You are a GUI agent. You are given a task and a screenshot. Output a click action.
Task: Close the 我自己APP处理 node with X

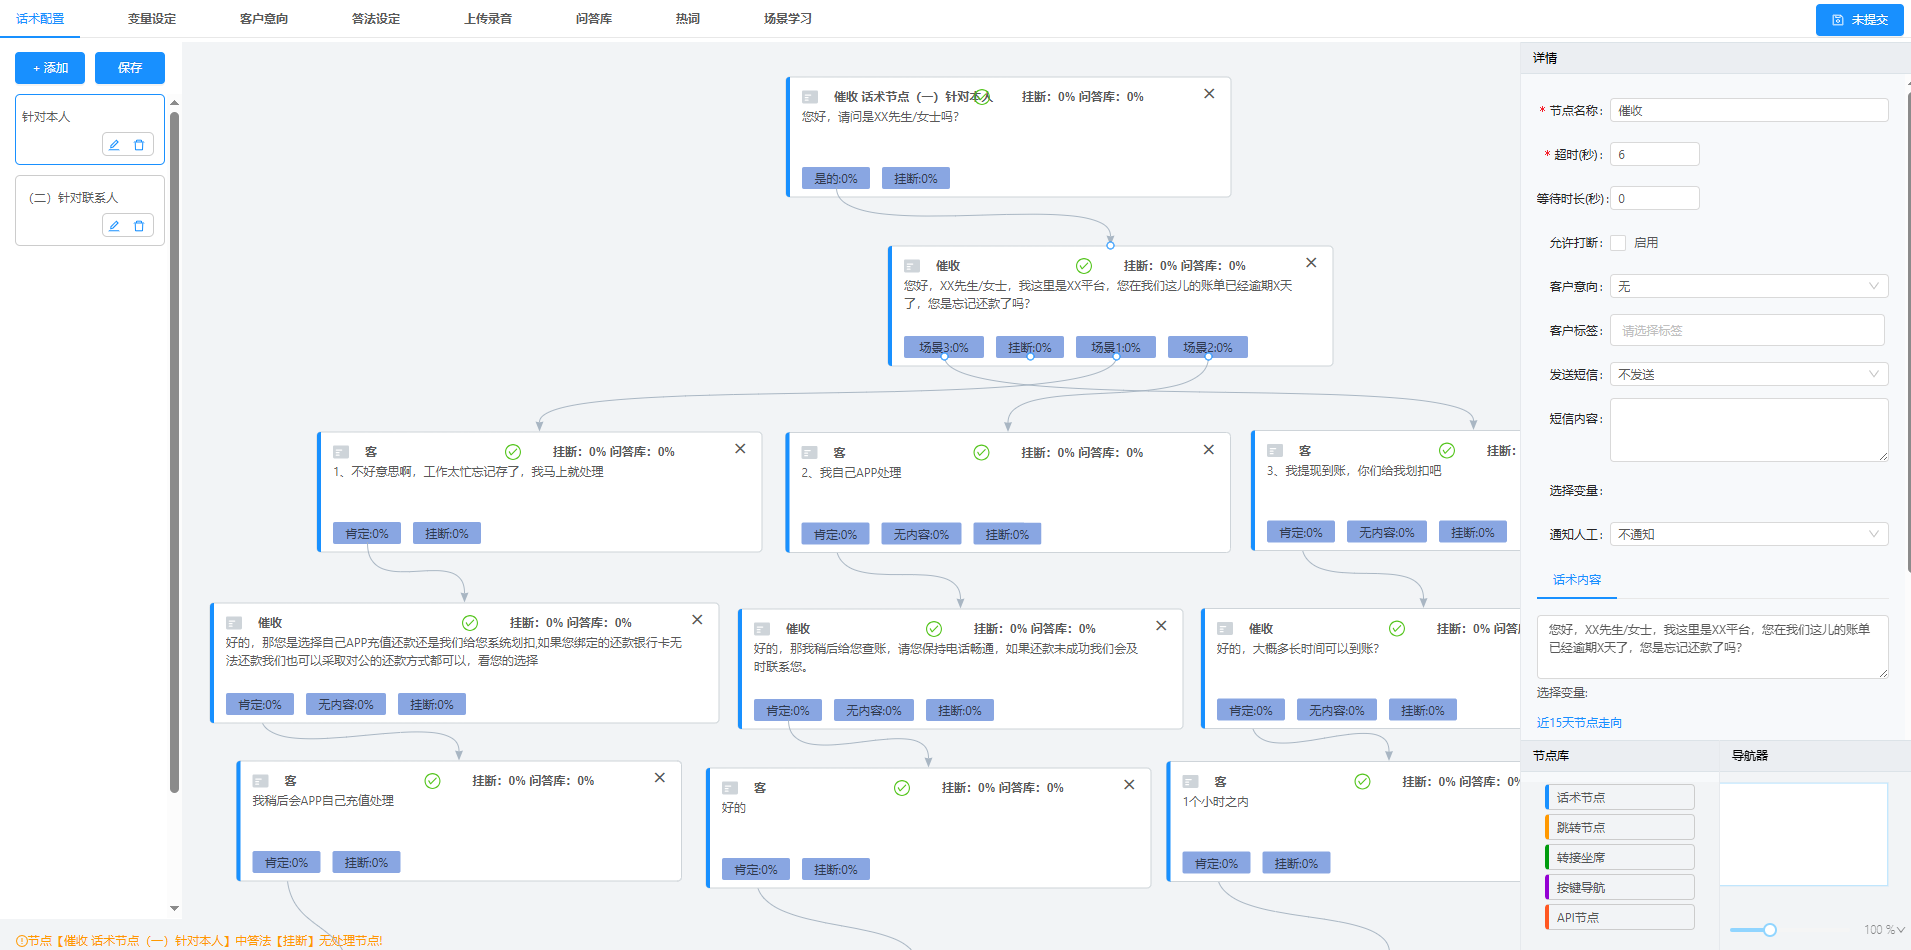pyautogui.click(x=1208, y=450)
